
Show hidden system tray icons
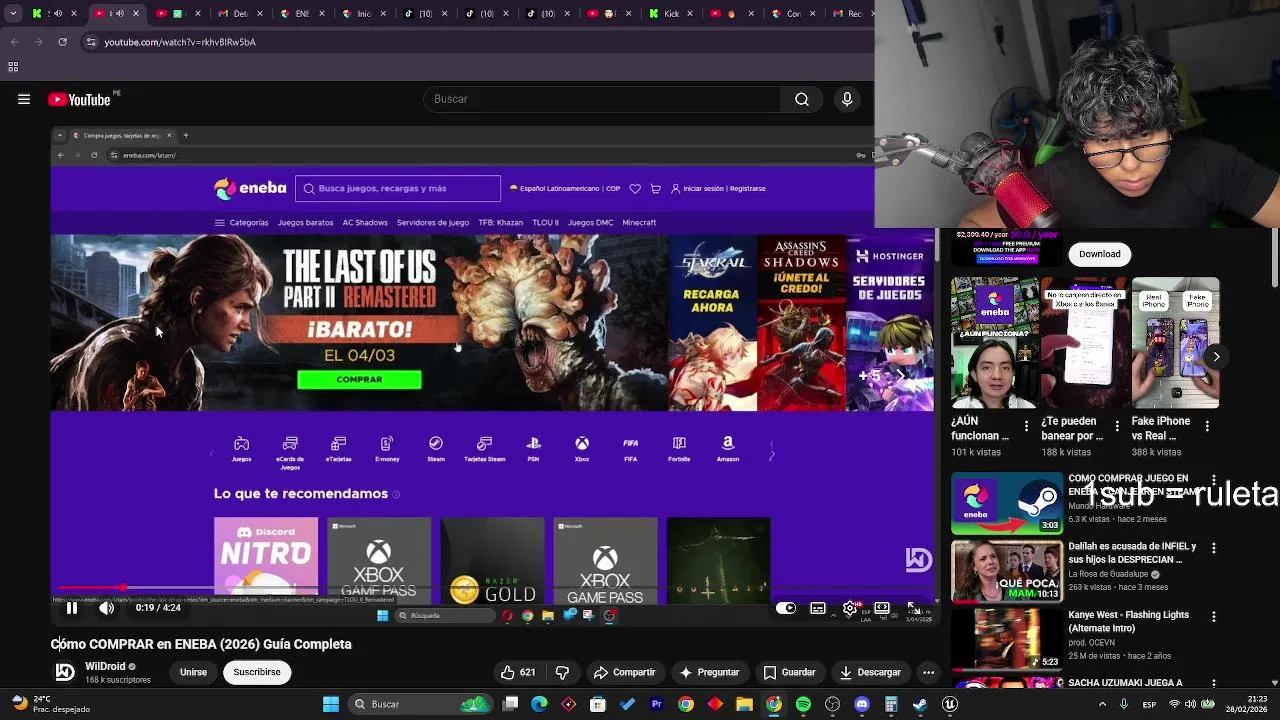pyautogui.click(x=1102, y=704)
